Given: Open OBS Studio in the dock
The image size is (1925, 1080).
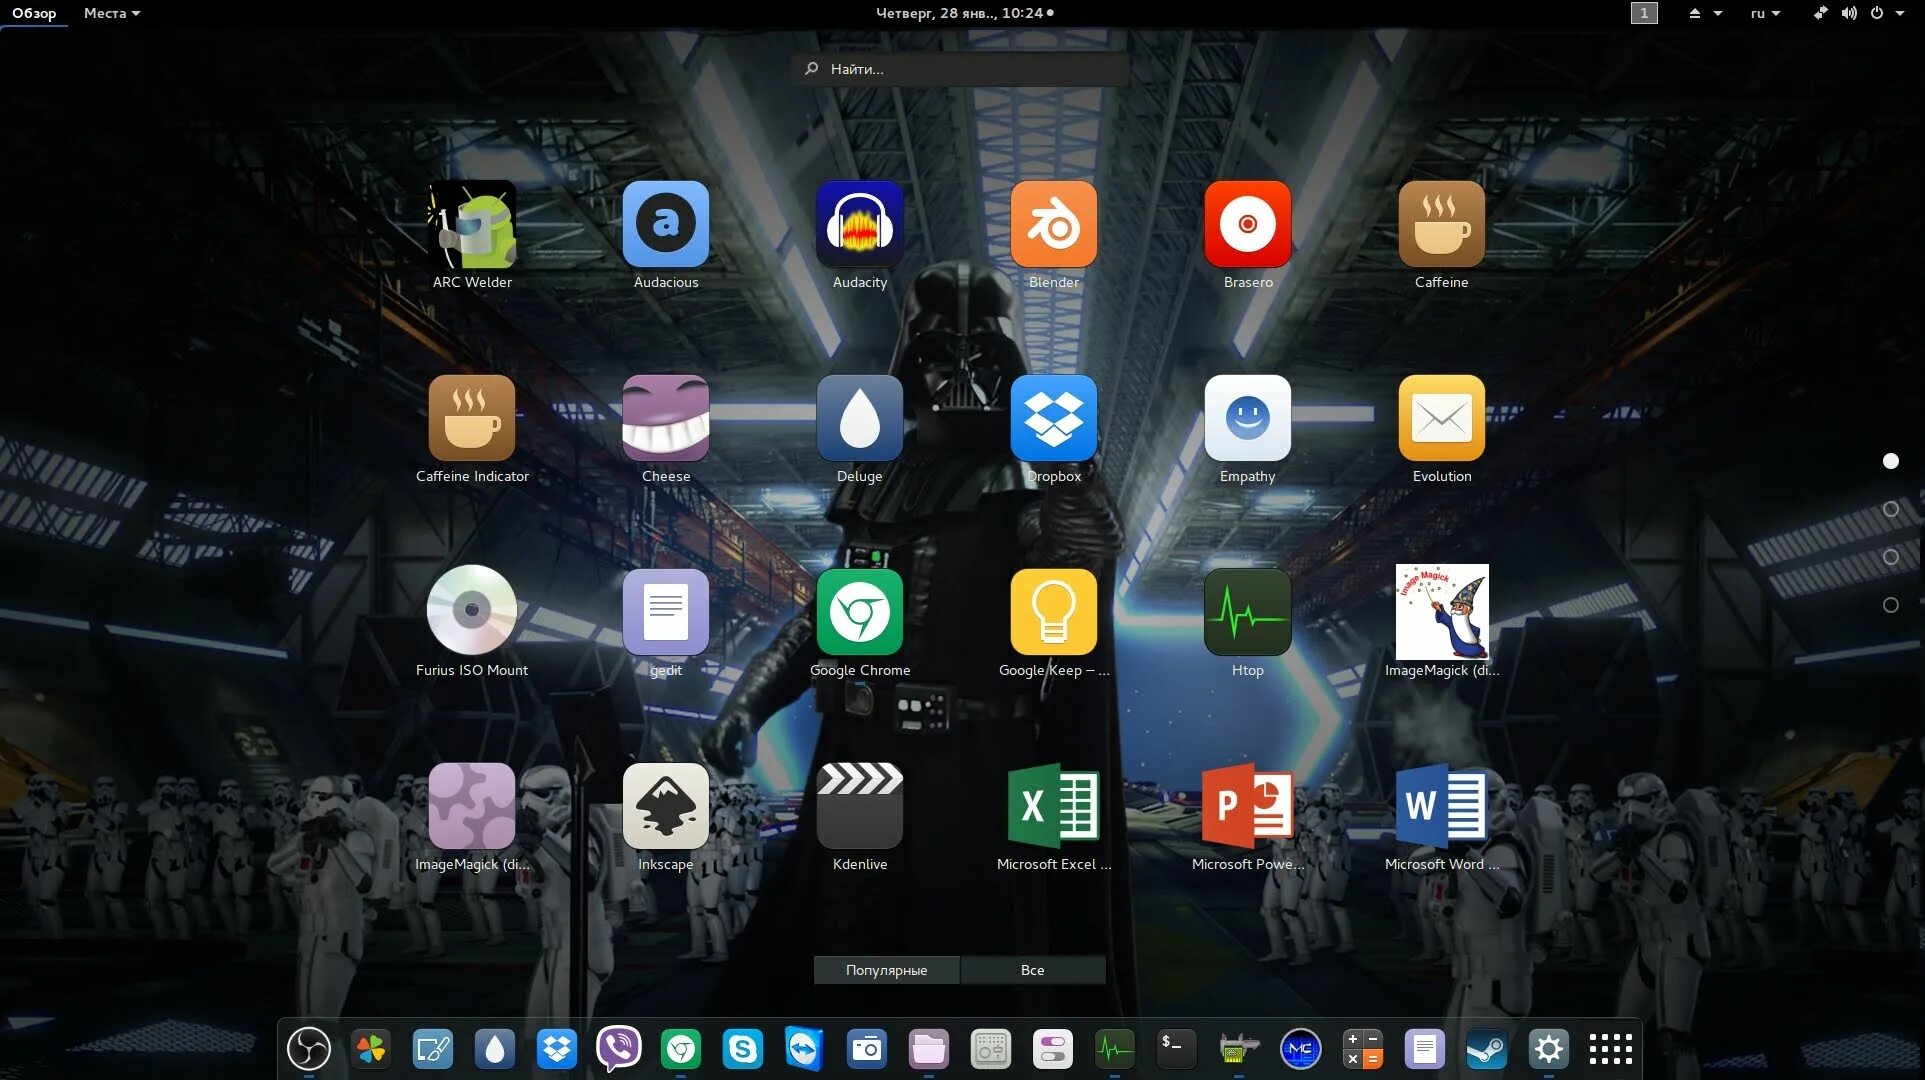Looking at the screenshot, I should [308, 1049].
